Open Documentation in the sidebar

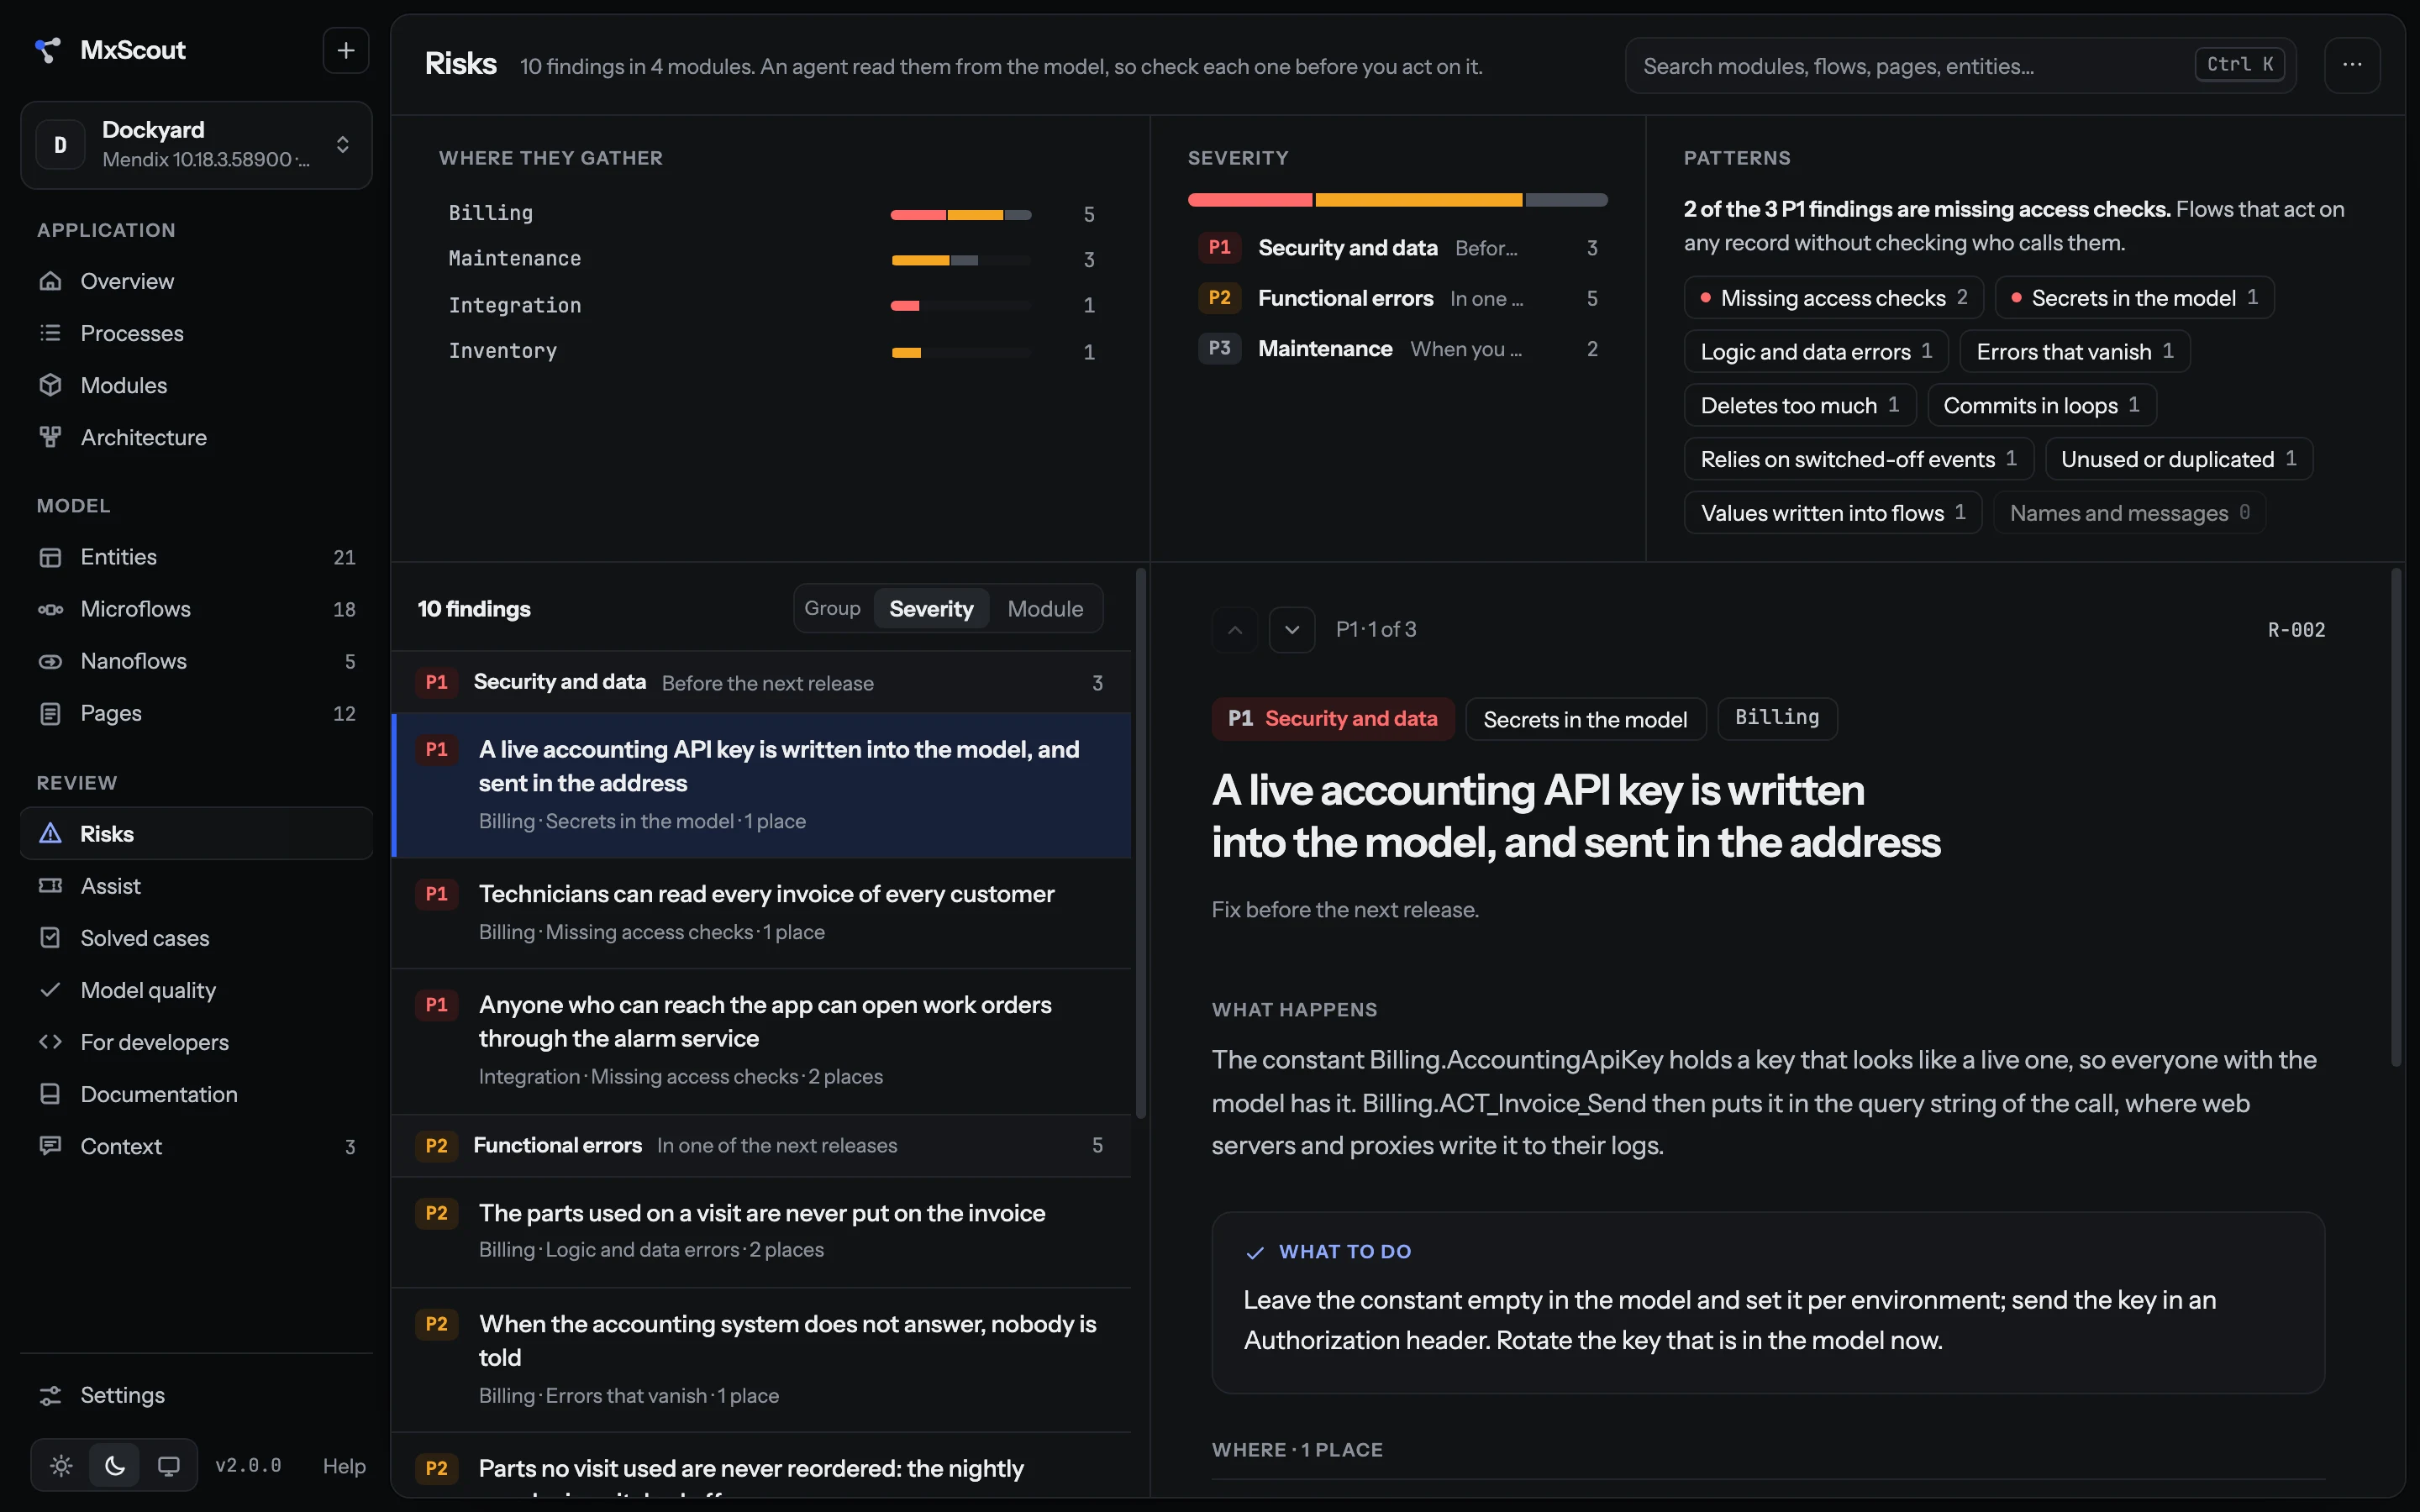pyautogui.click(x=196, y=1094)
